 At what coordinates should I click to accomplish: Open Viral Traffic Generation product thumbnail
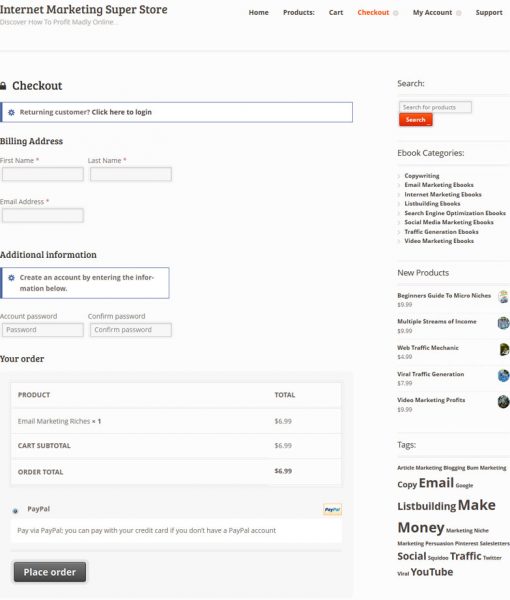(503, 375)
